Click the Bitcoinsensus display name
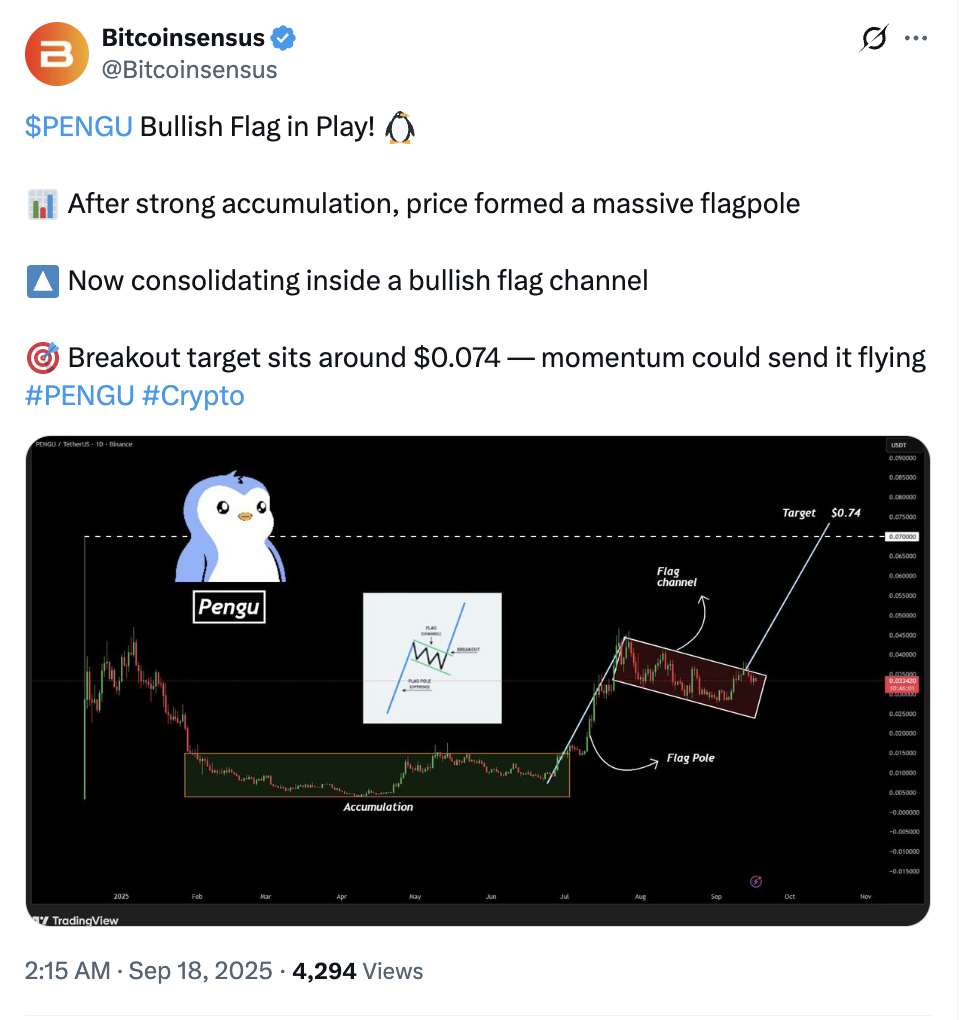Image resolution: width=960 pixels, height=1020 pixels. [x=183, y=38]
